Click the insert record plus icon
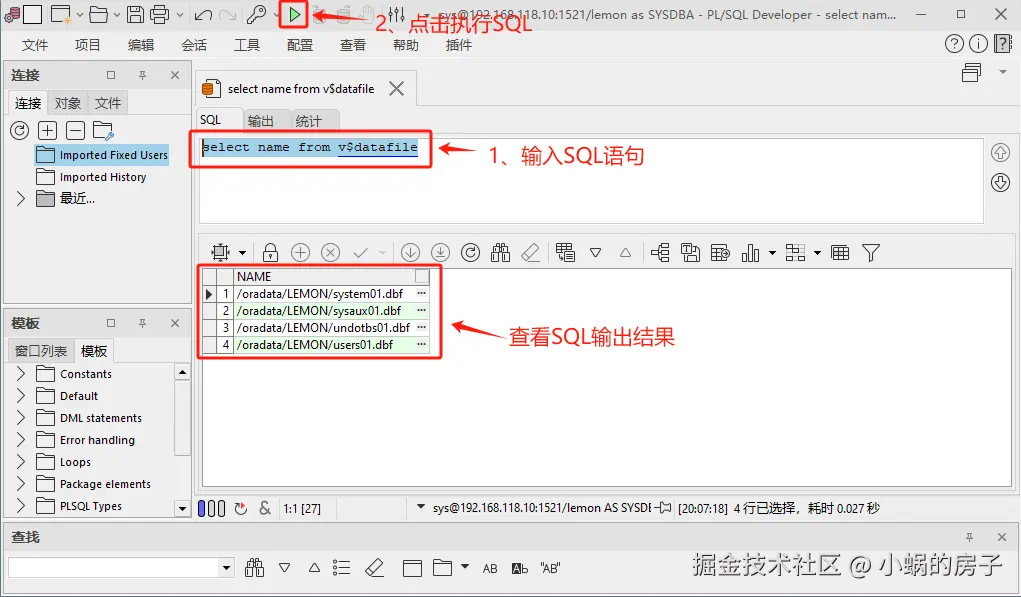The height and width of the screenshot is (597, 1021). pyautogui.click(x=300, y=253)
